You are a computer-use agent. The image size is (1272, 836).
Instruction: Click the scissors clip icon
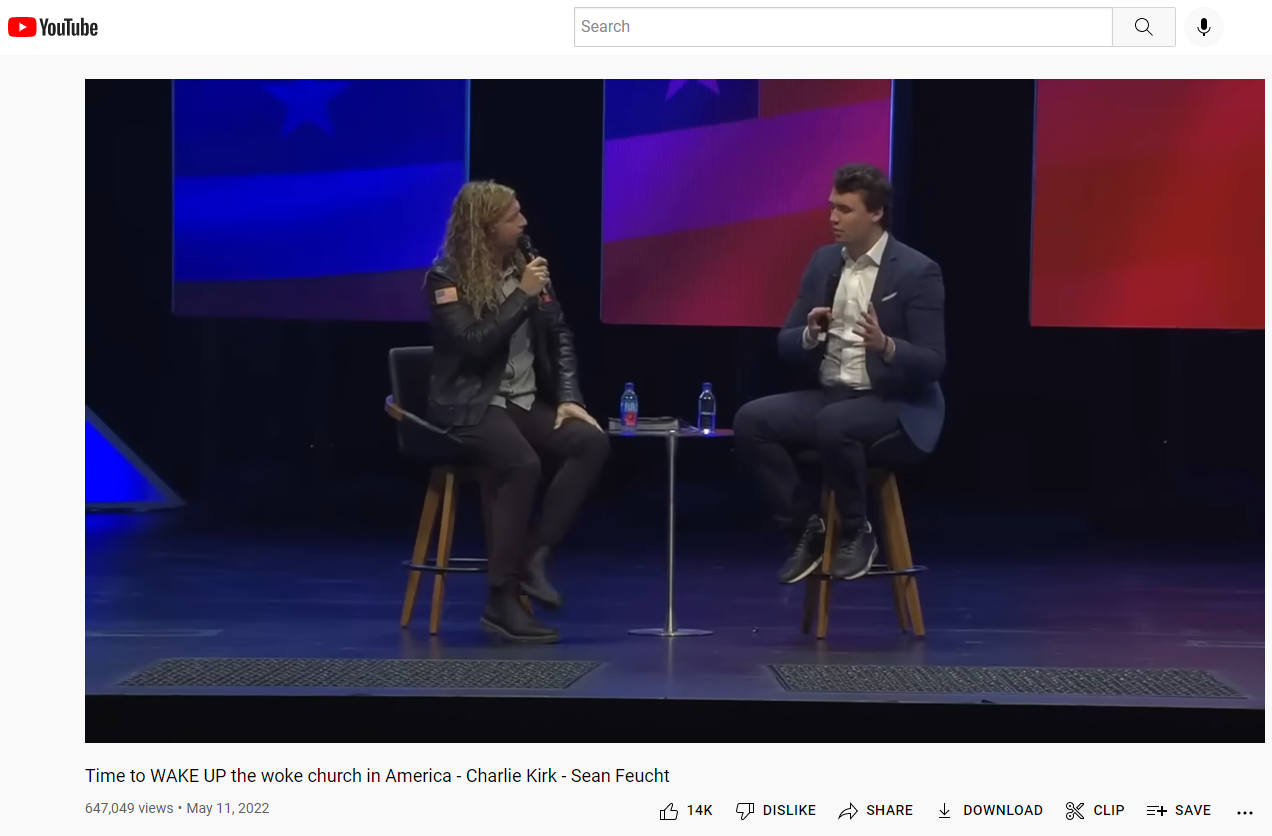click(1075, 811)
